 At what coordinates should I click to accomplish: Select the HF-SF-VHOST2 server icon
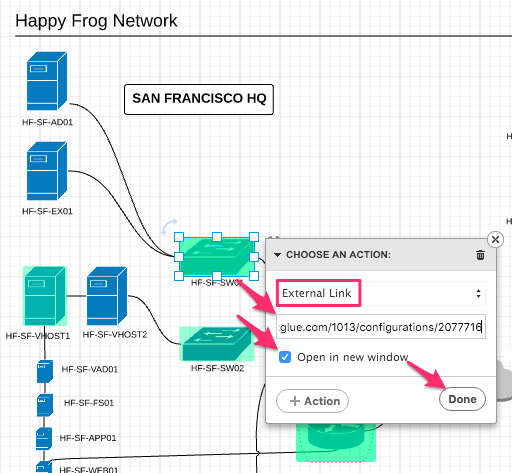tap(107, 296)
